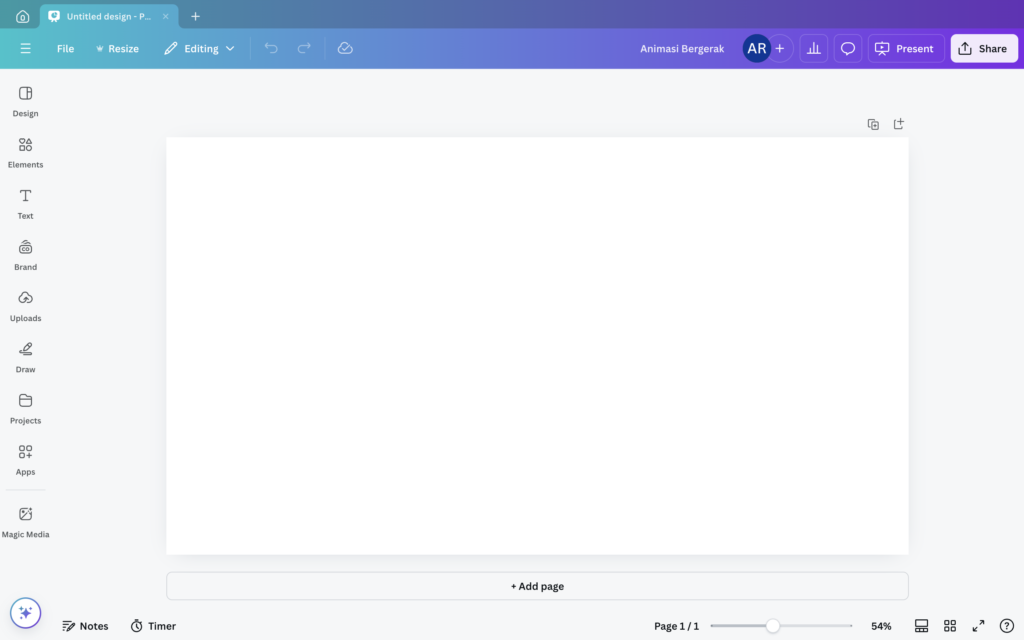1024x640 pixels.
Task: Go to Canva home icon
Action: click(x=22, y=16)
